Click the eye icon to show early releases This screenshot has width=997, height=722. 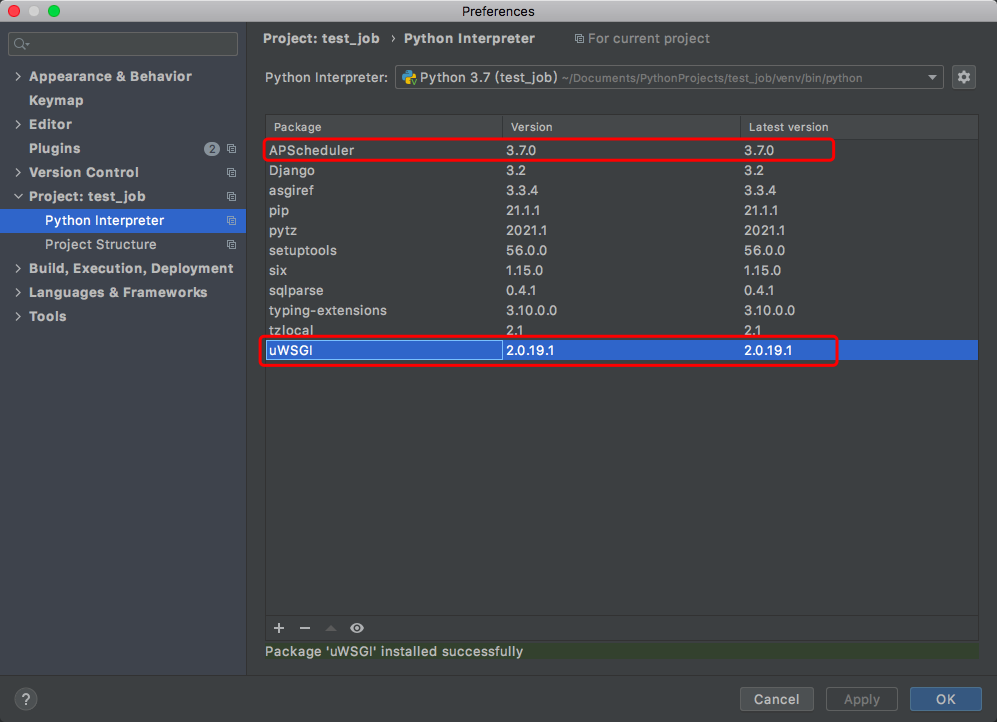click(357, 628)
